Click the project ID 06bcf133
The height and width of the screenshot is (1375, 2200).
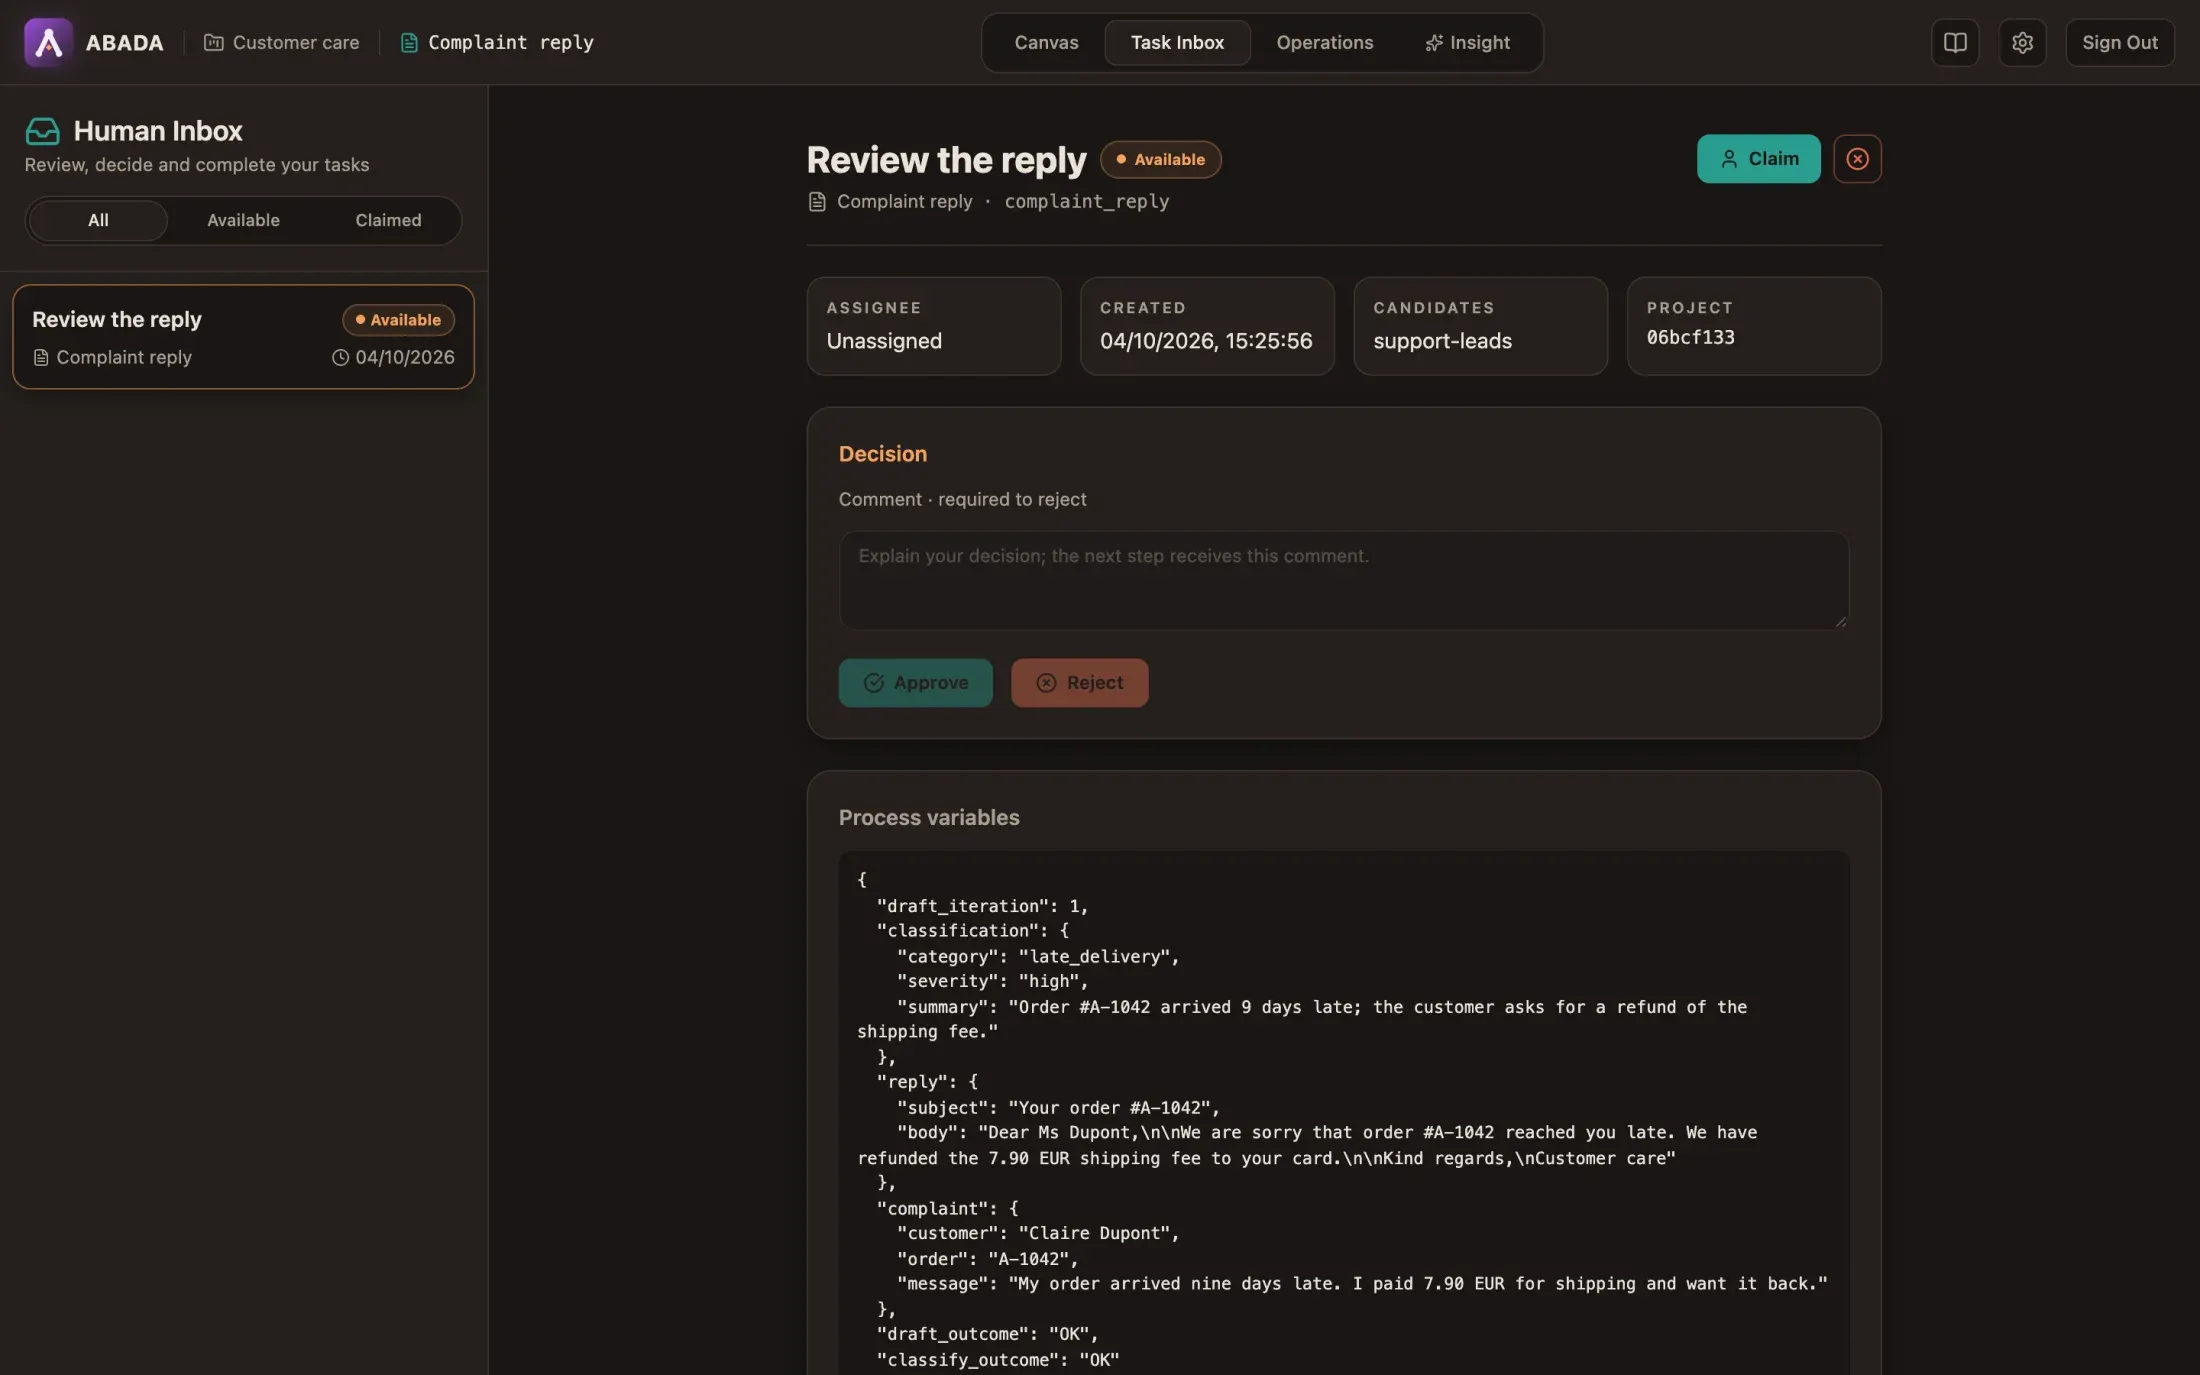coord(1690,337)
